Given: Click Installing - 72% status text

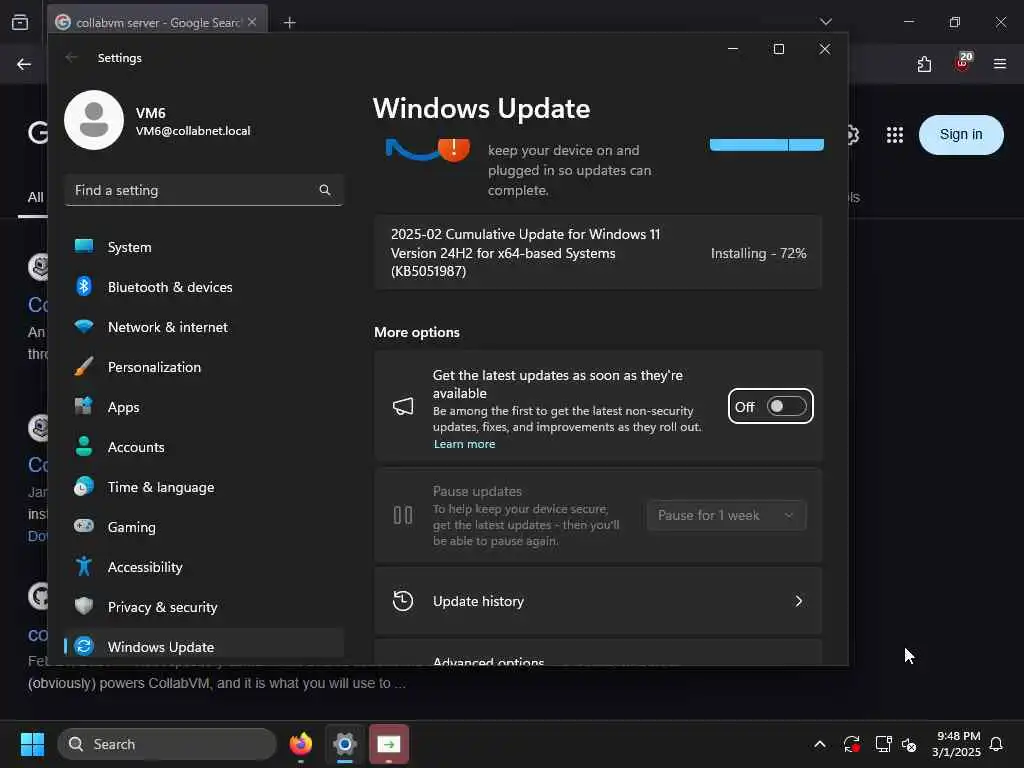Looking at the screenshot, I should tap(758, 253).
